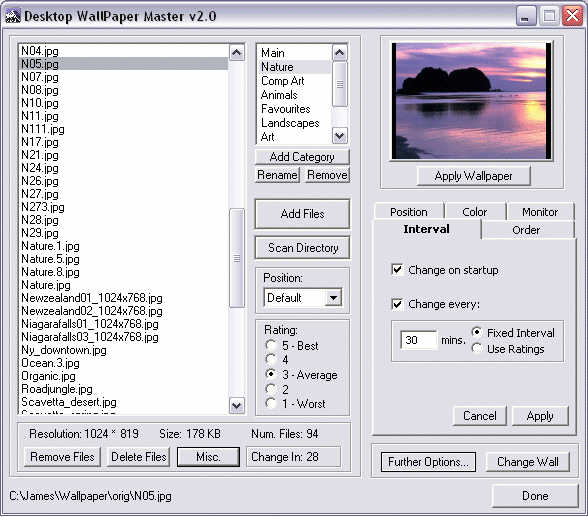
Task: Toggle the Change every checkbox
Action: click(397, 304)
